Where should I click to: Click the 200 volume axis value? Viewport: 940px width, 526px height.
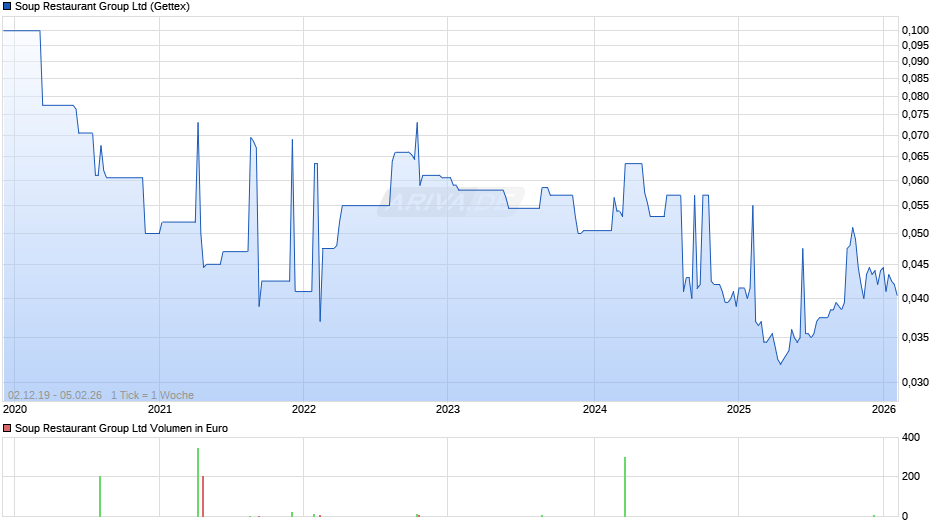tap(911, 476)
